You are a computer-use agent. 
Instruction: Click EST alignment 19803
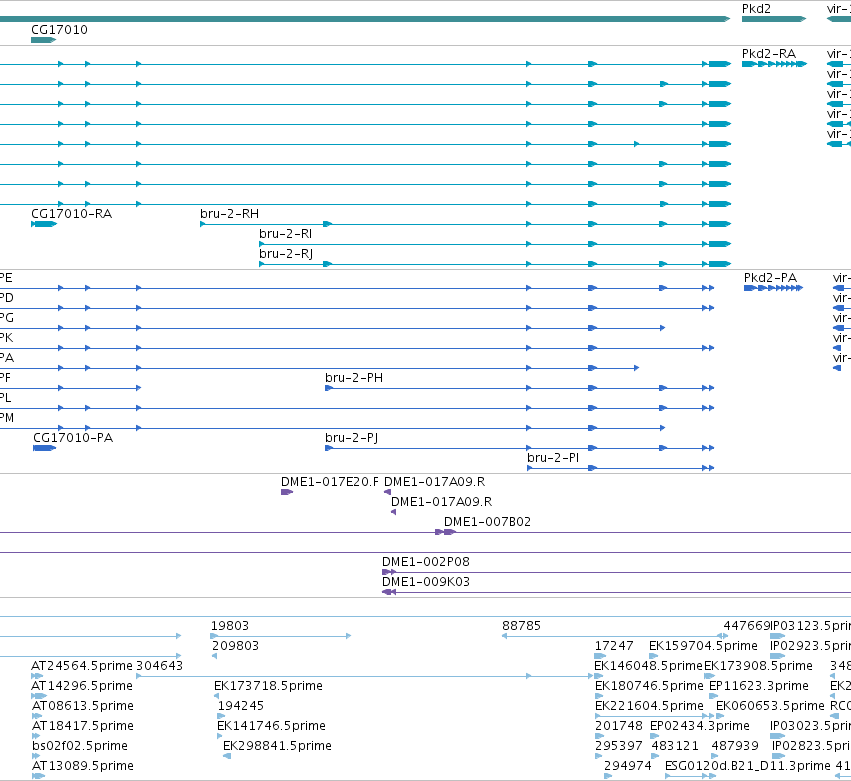(281, 636)
